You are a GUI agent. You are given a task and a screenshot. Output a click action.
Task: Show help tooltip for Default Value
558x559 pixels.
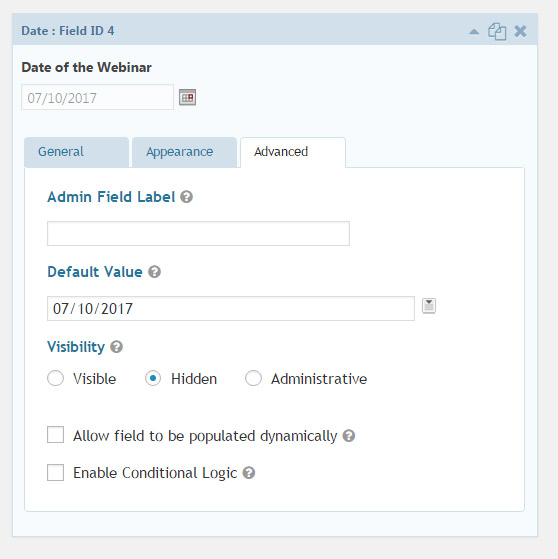tap(154, 272)
